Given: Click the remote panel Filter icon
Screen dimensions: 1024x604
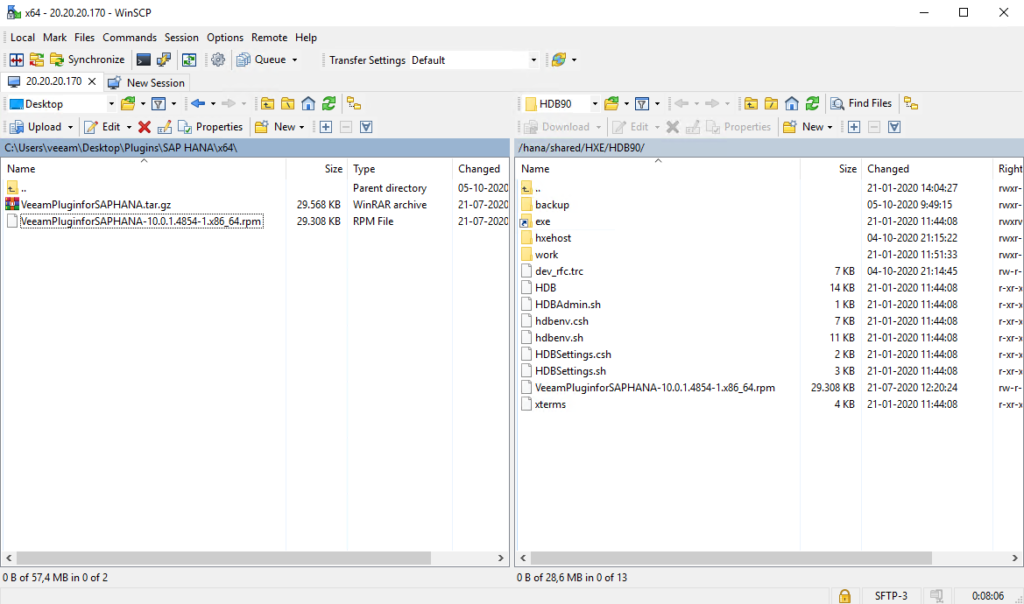Looking at the screenshot, I should tap(642, 104).
